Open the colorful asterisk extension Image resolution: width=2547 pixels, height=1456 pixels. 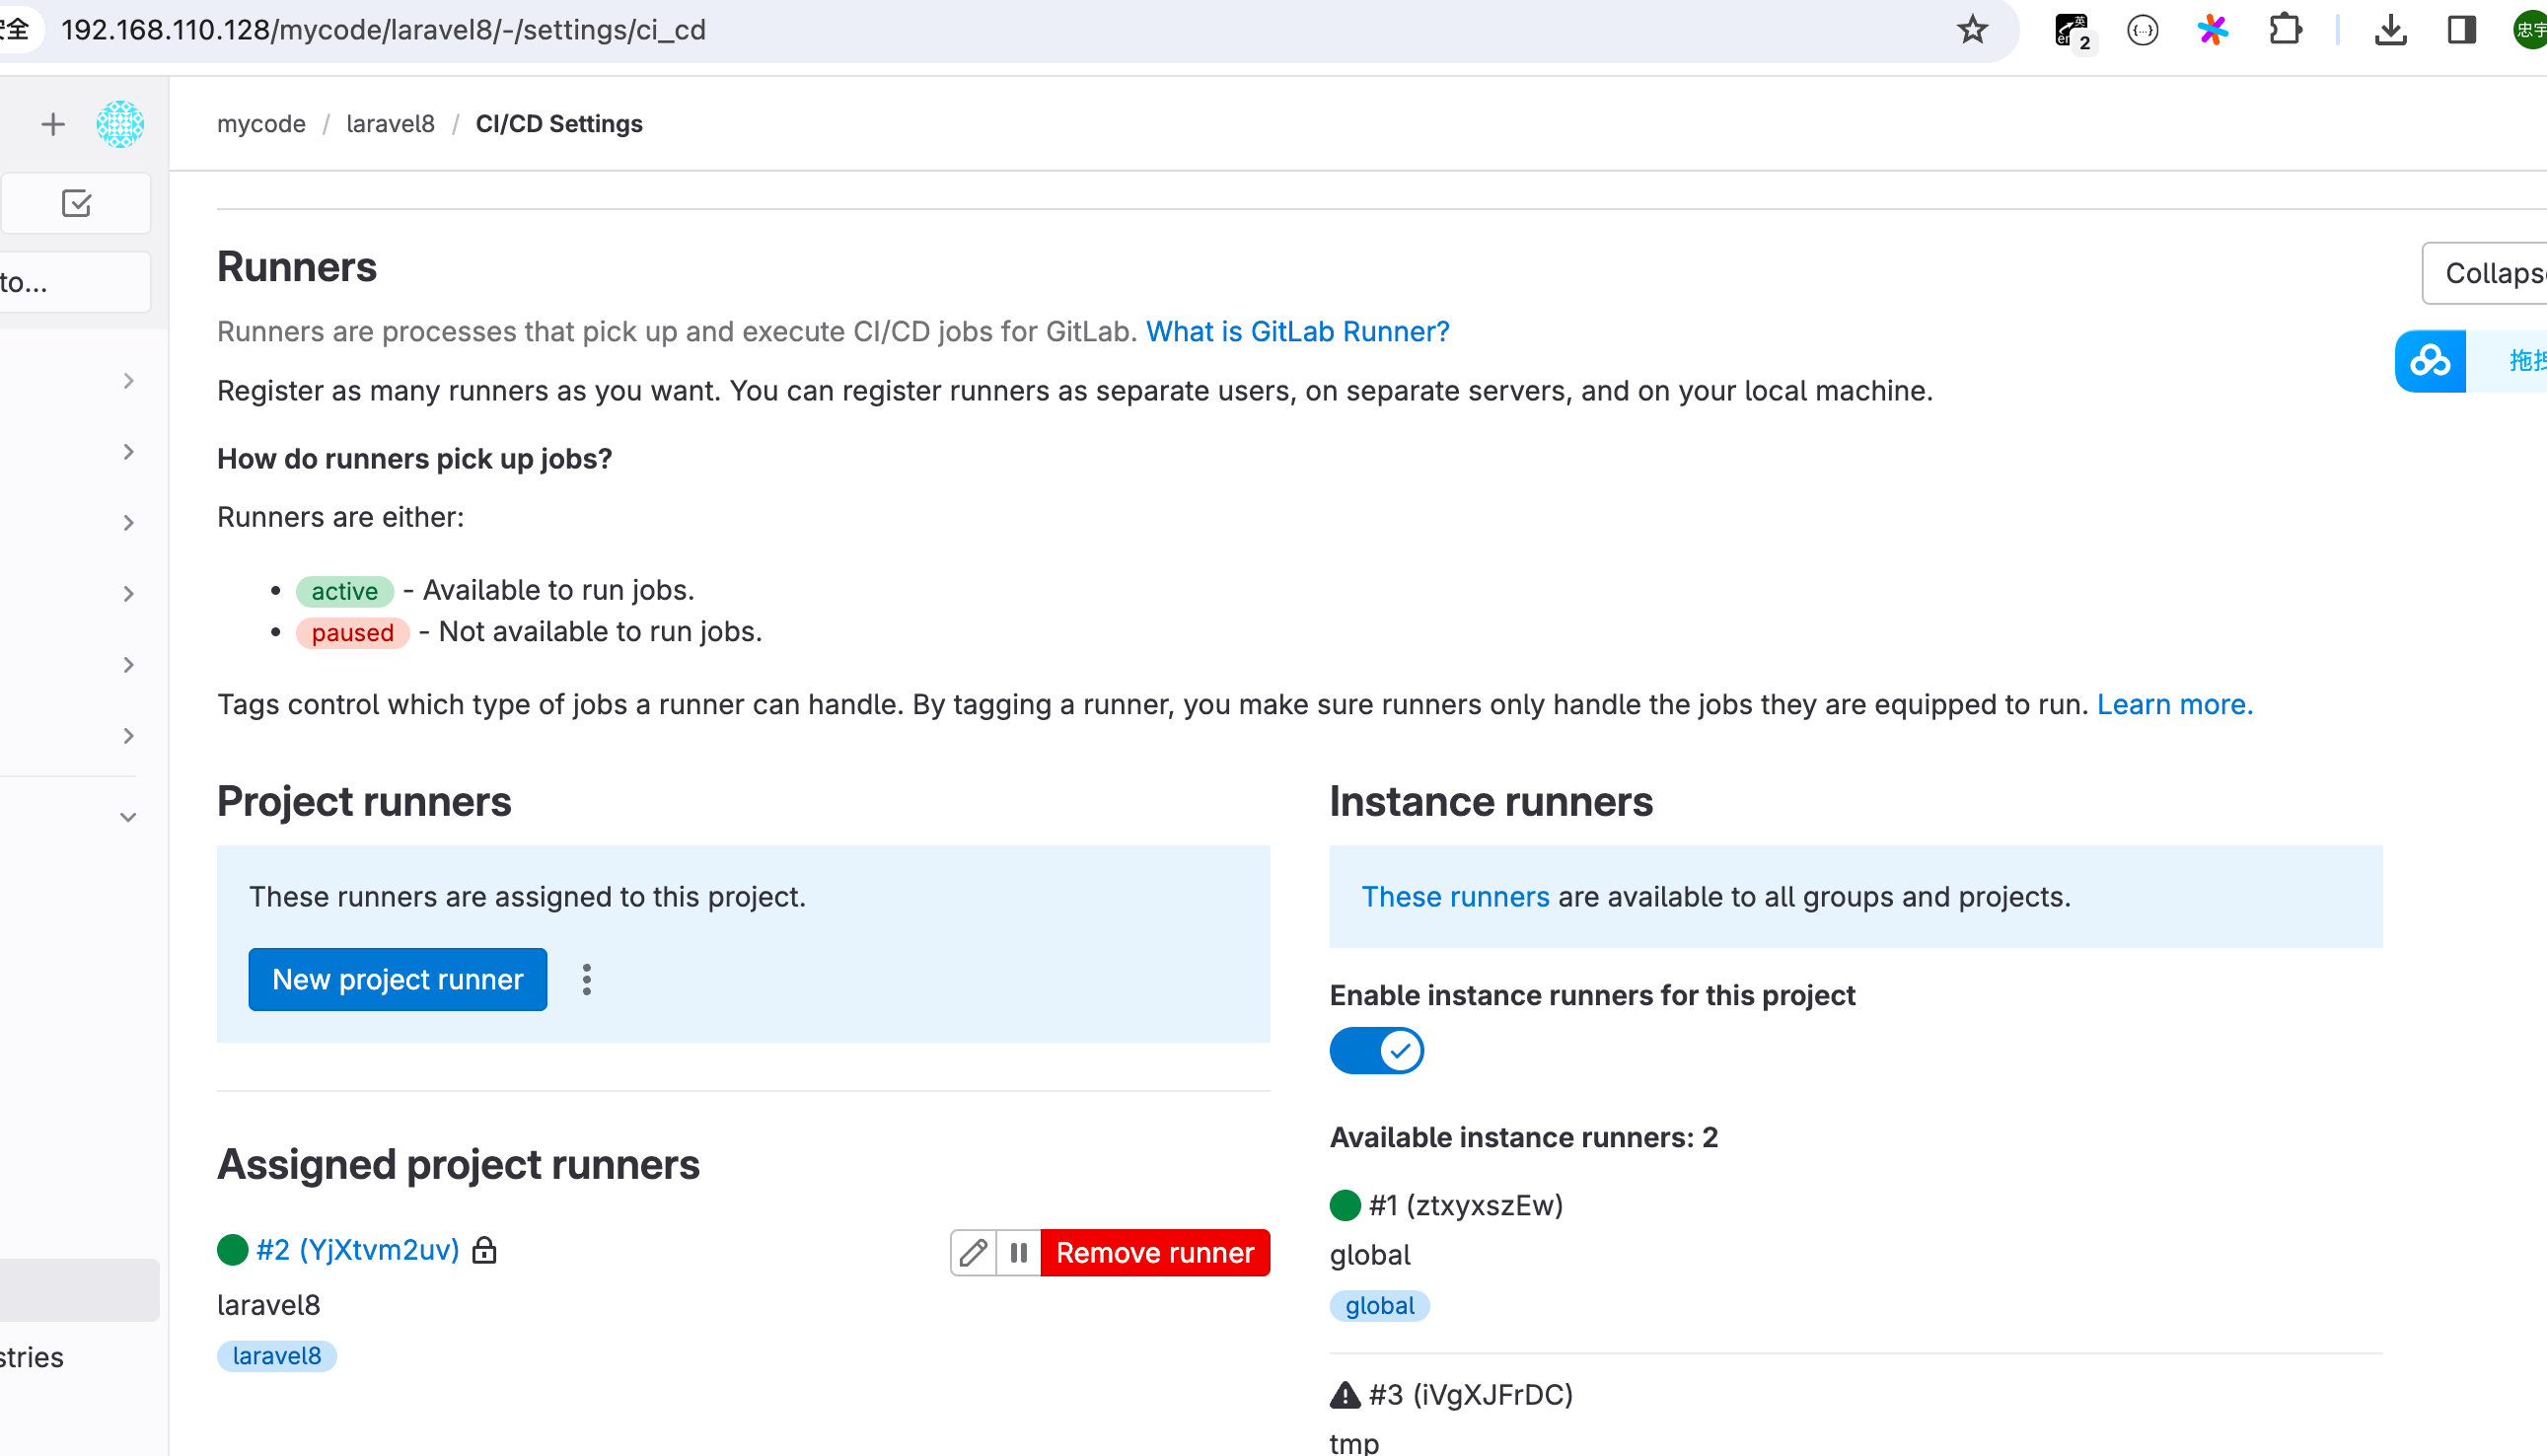pyautogui.click(x=2213, y=30)
